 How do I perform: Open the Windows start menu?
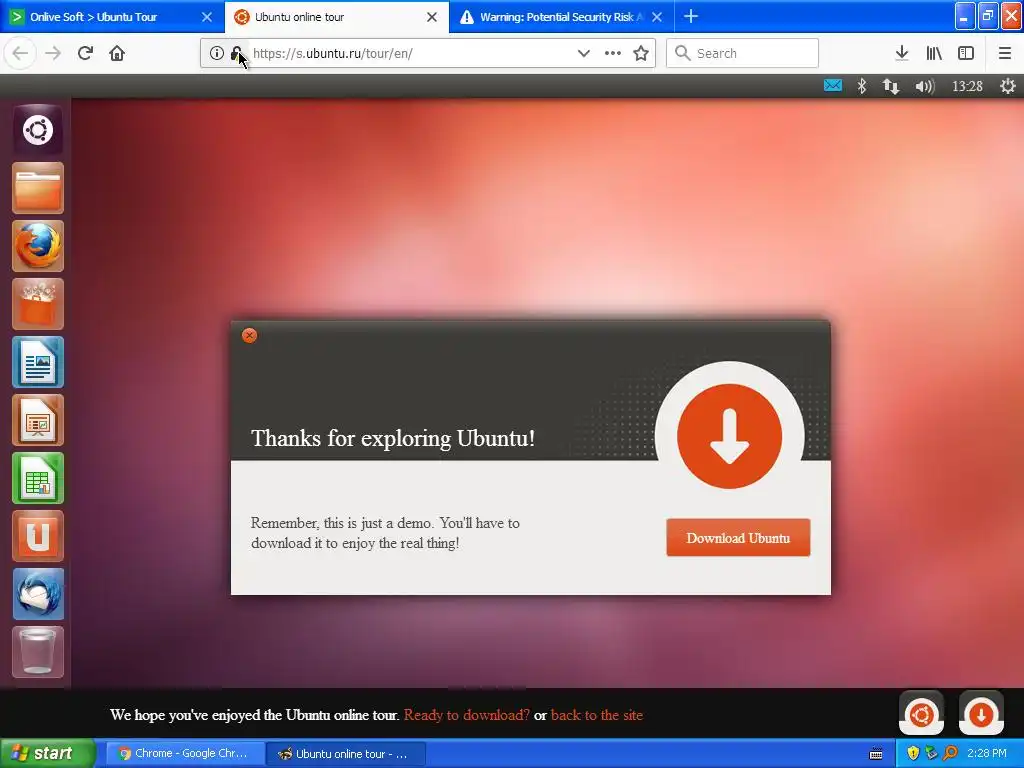47,754
